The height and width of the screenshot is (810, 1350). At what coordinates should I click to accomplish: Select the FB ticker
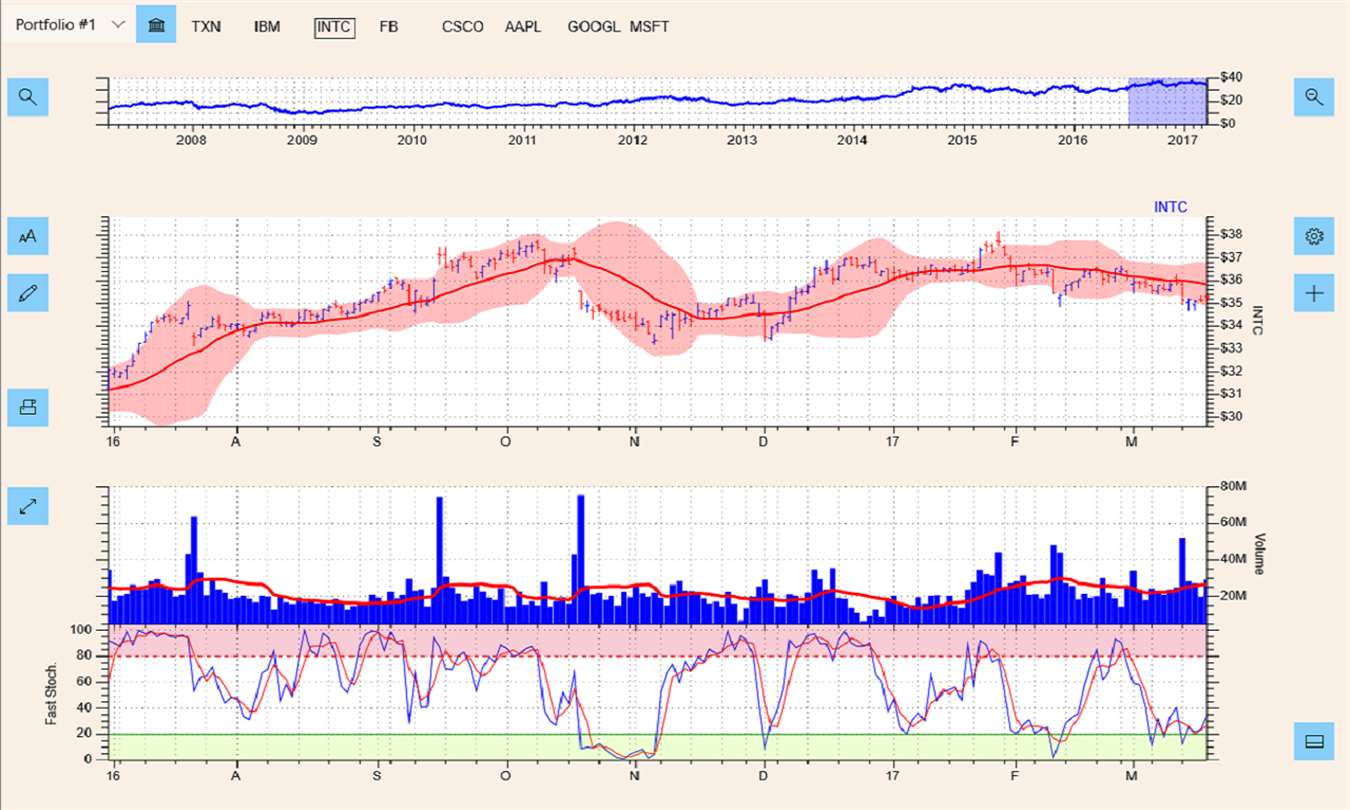click(x=389, y=27)
